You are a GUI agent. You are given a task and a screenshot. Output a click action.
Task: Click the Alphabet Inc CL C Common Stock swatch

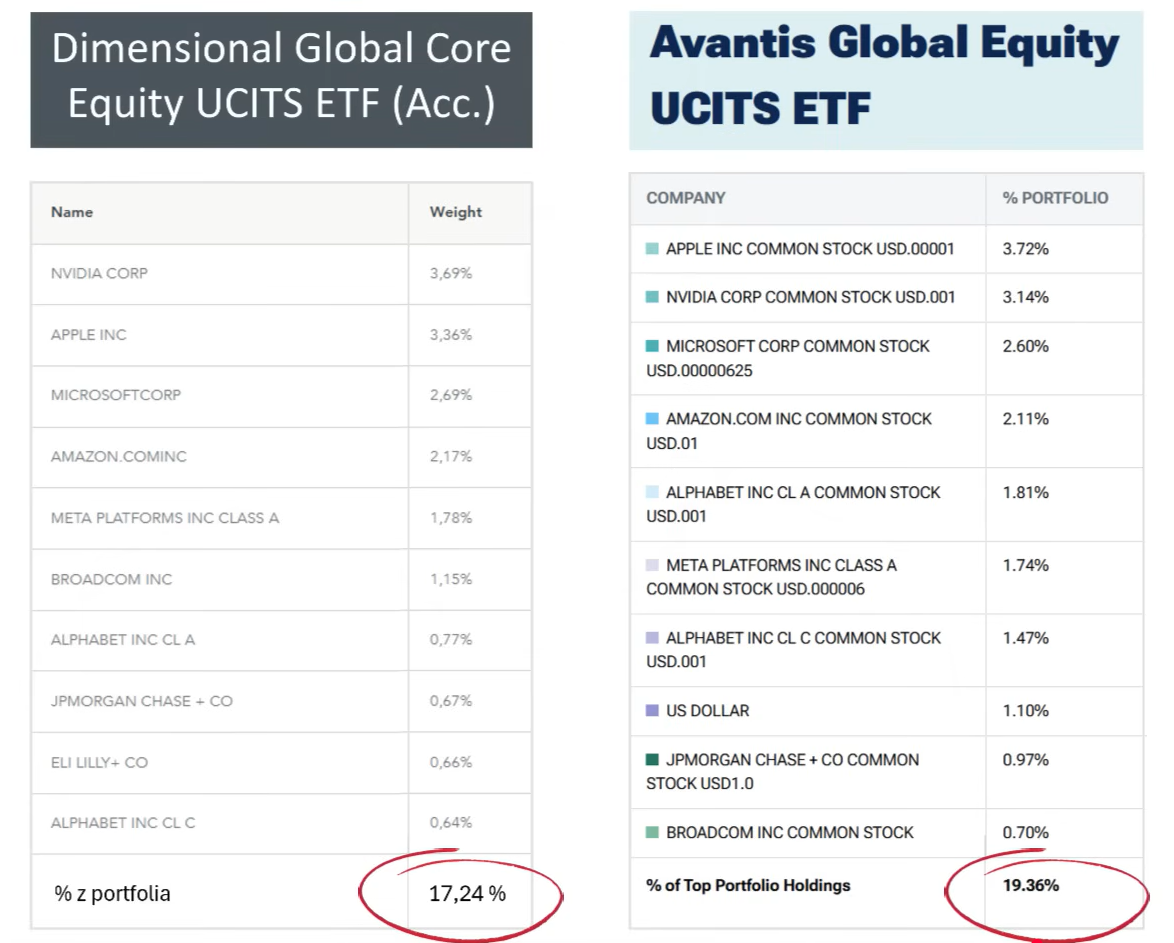652,637
